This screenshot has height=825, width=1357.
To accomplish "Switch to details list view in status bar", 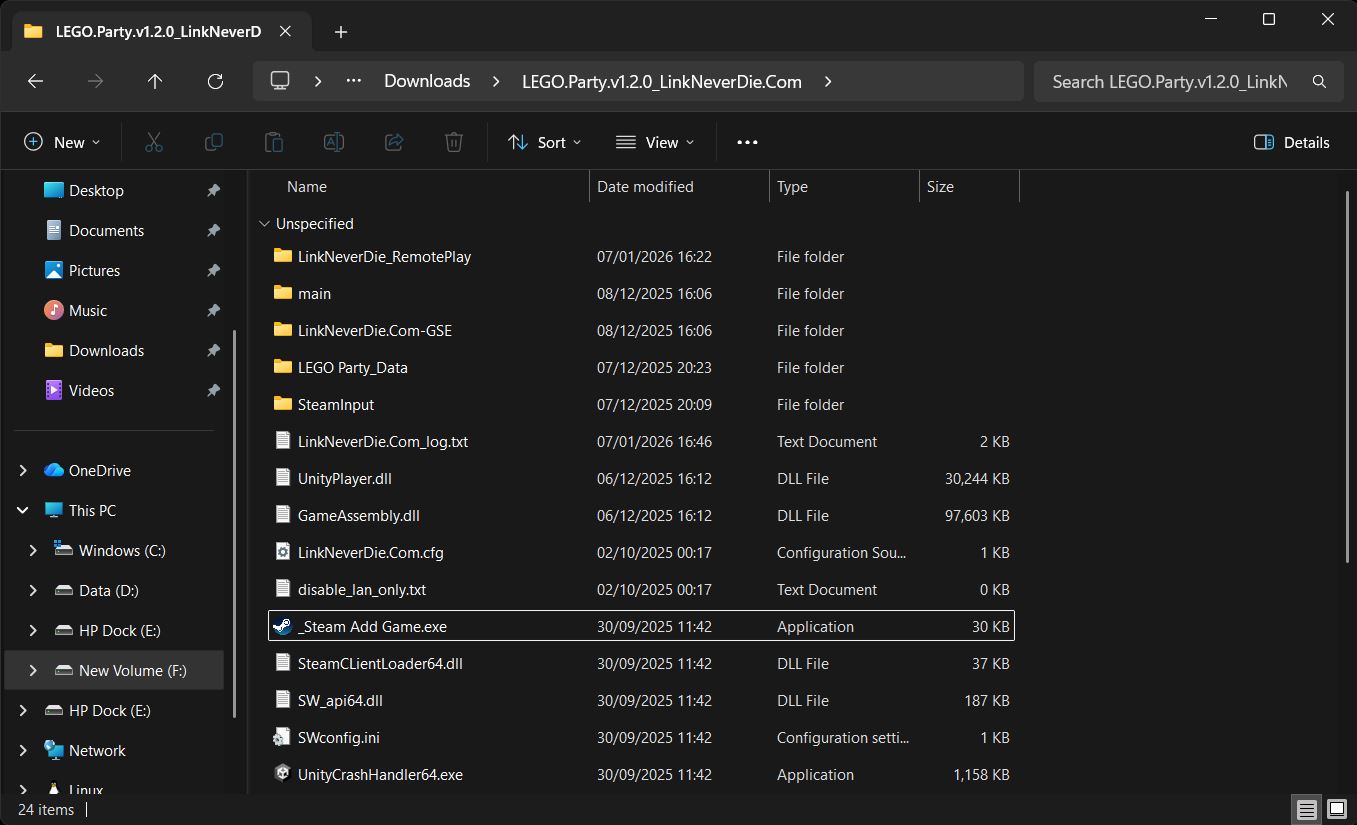I will click(x=1306, y=809).
